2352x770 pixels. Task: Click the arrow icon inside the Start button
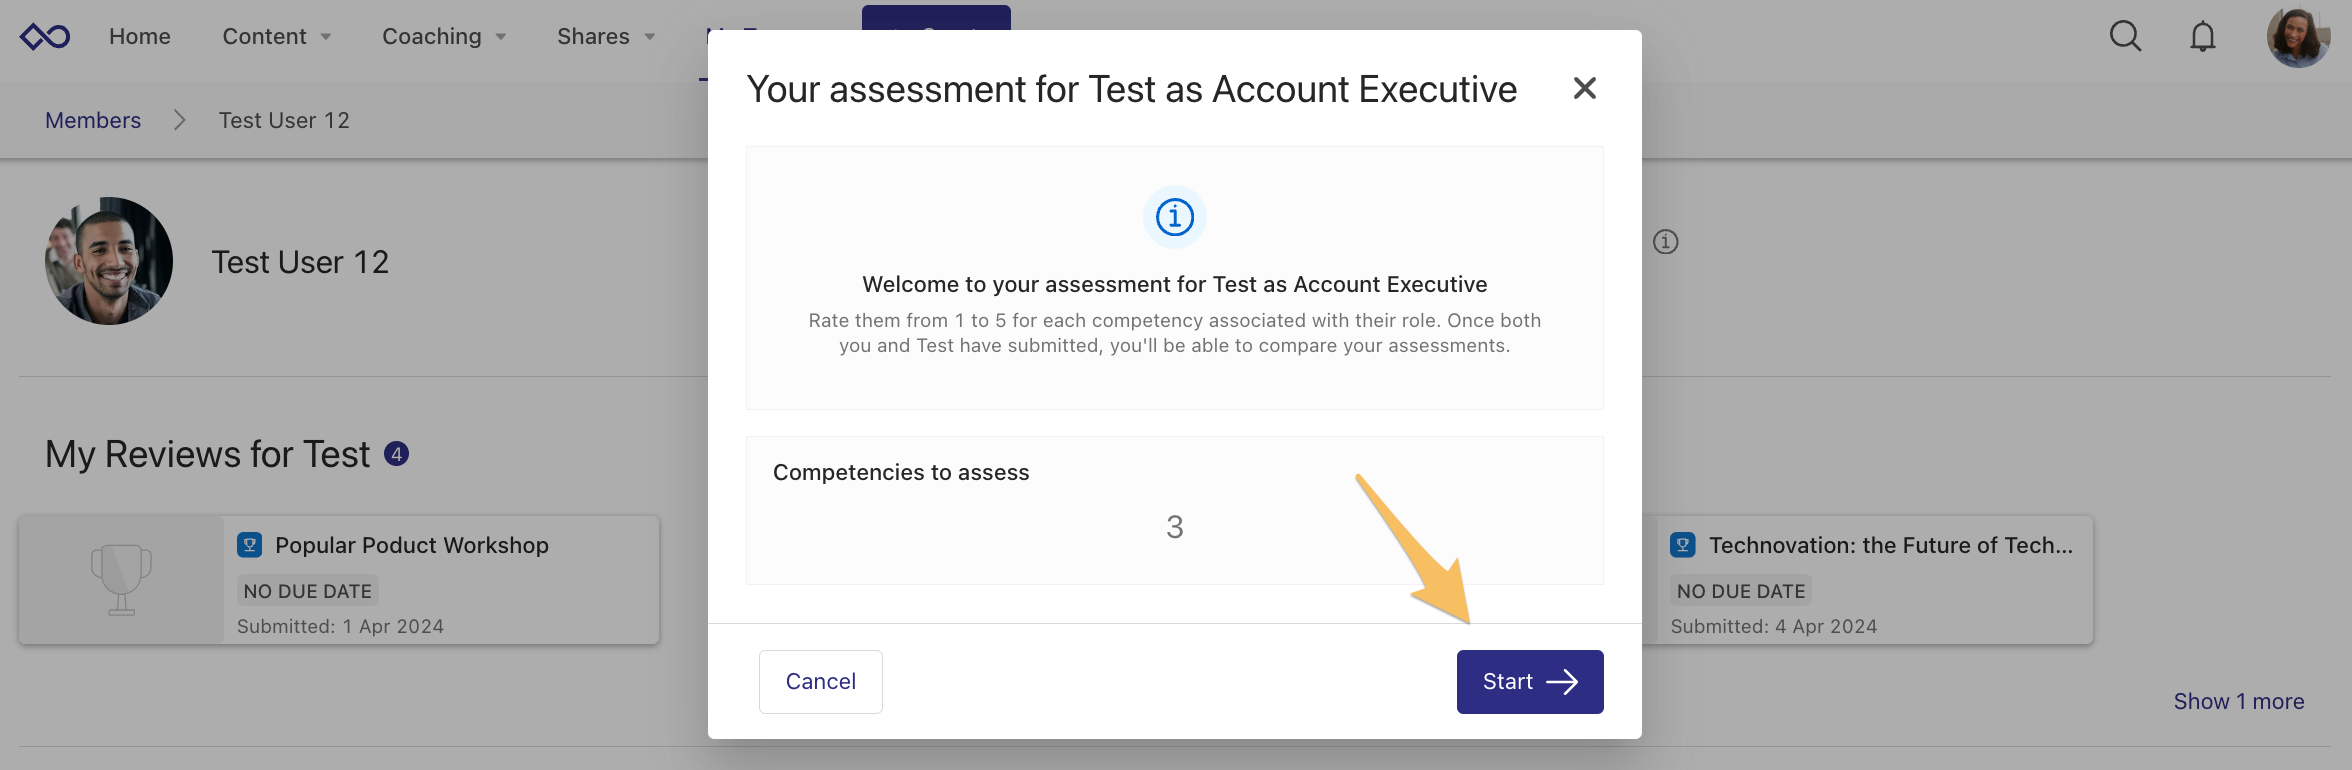coord(1561,681)
